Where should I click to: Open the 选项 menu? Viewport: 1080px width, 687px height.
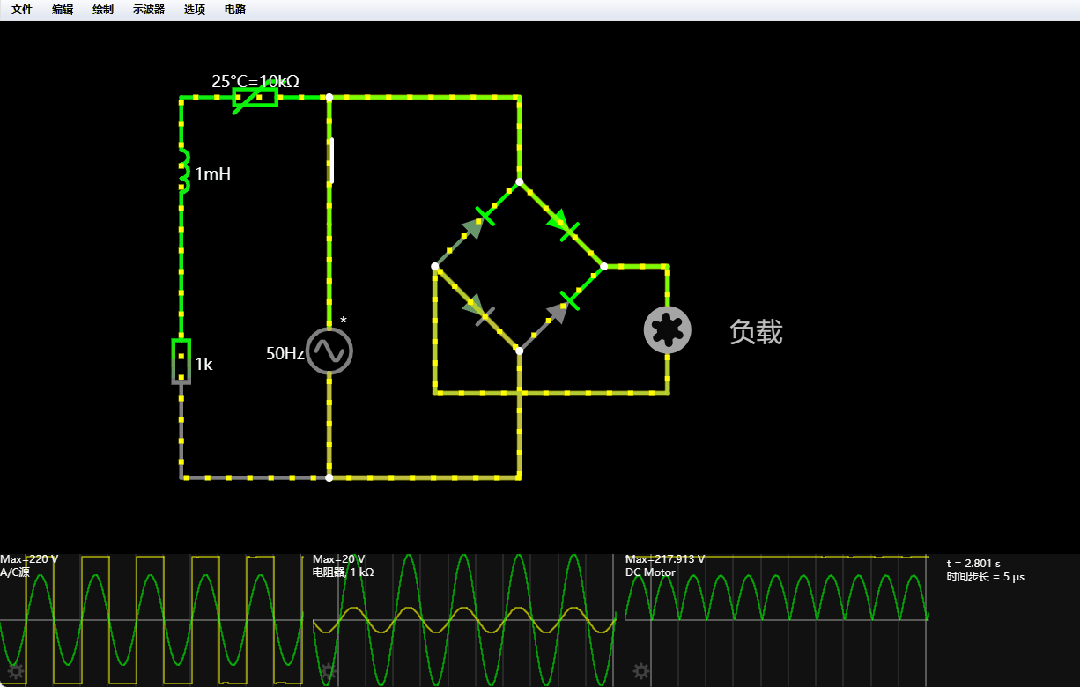[194, 9]
